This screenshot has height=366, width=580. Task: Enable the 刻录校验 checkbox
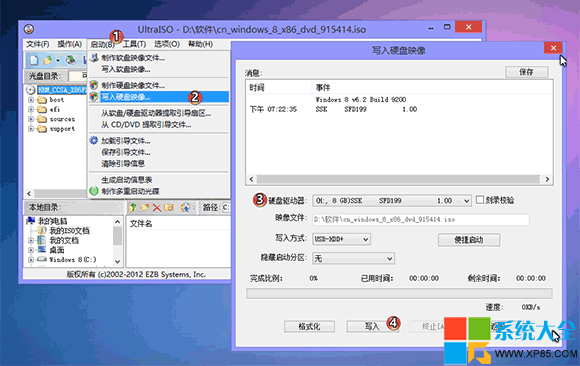point(480,200)
